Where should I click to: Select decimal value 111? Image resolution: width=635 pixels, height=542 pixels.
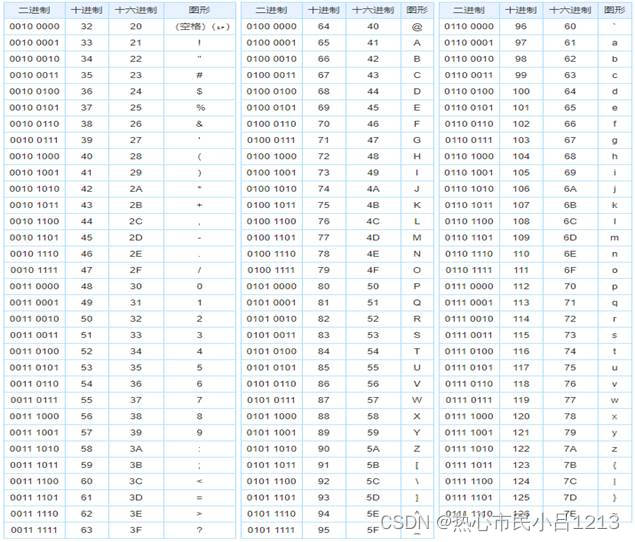pos(521,270)
